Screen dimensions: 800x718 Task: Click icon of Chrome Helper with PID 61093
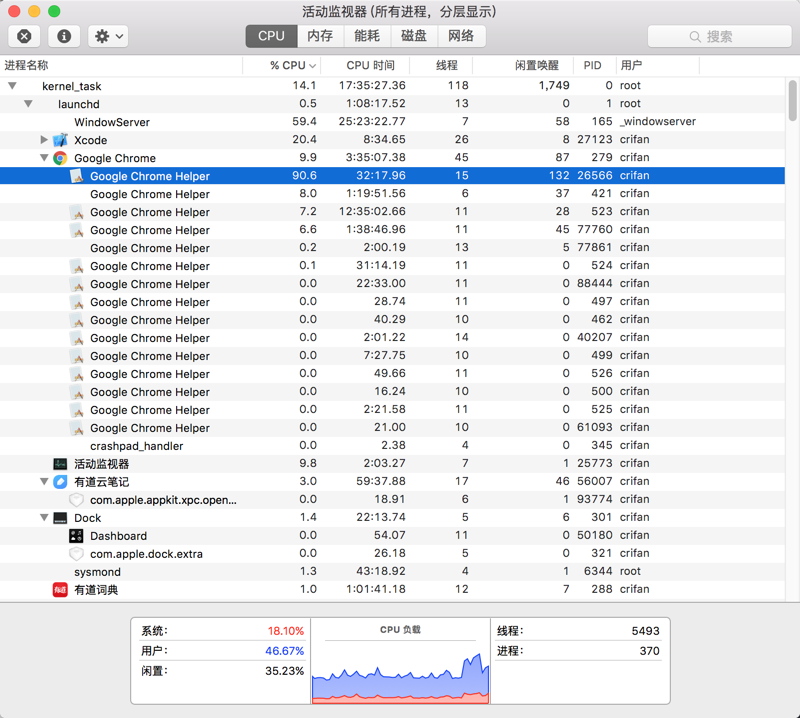(x=77, y=428)
